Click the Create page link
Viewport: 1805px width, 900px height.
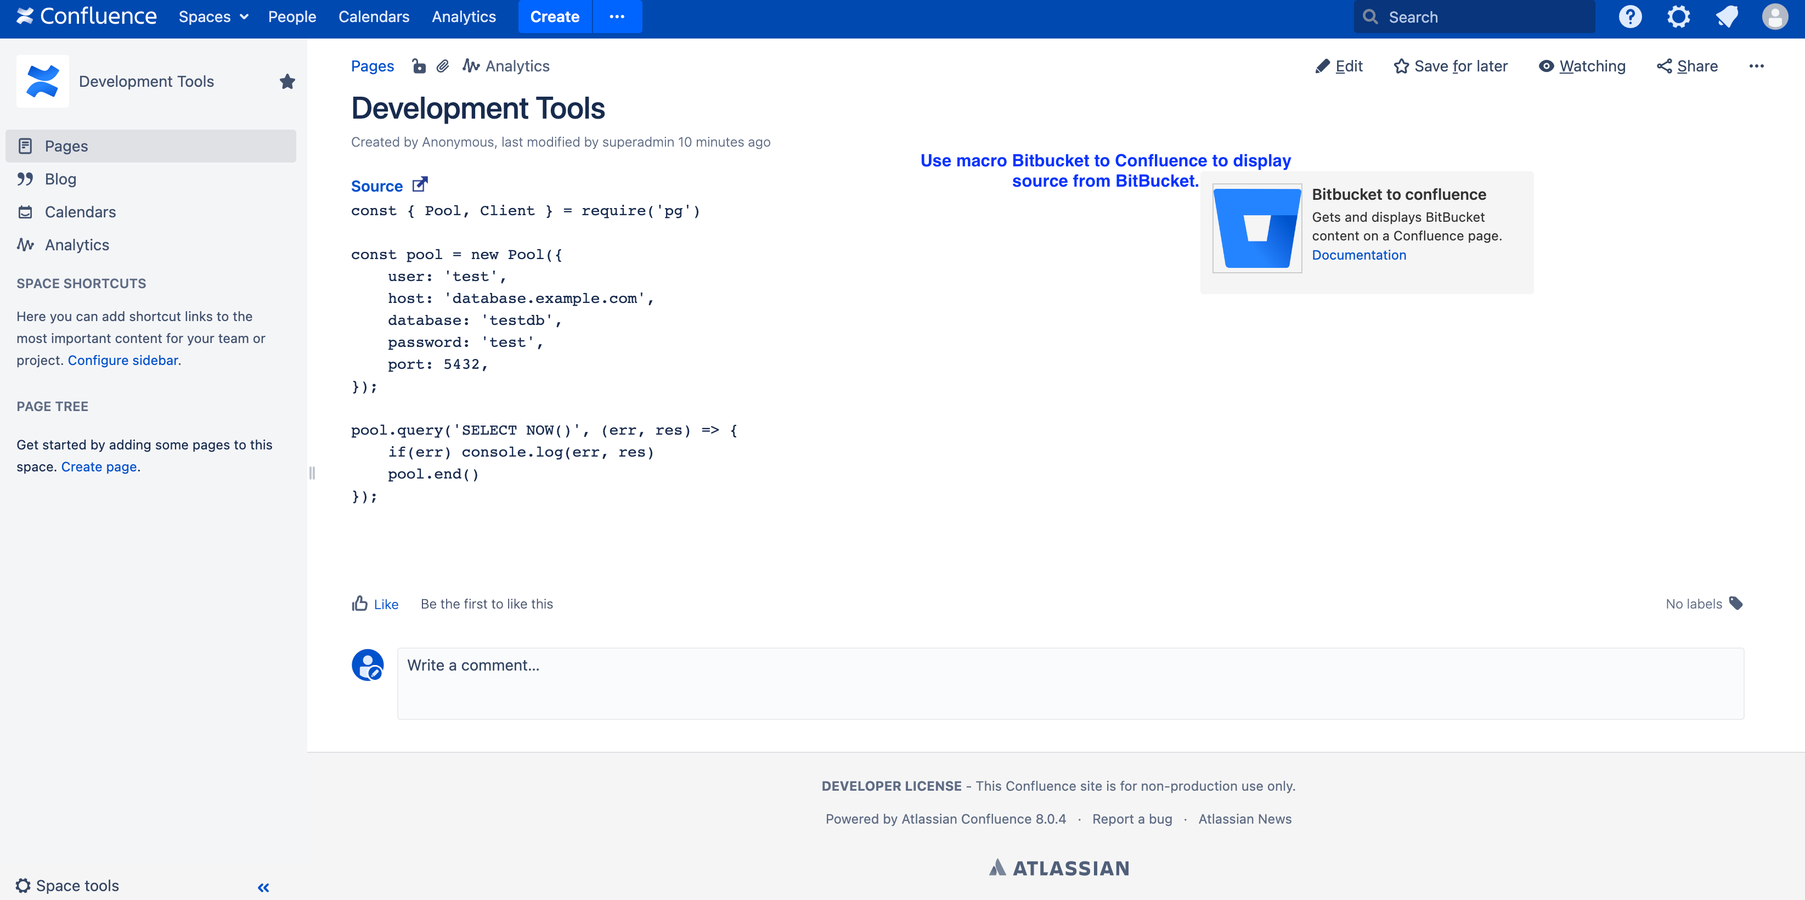[99, 467]
